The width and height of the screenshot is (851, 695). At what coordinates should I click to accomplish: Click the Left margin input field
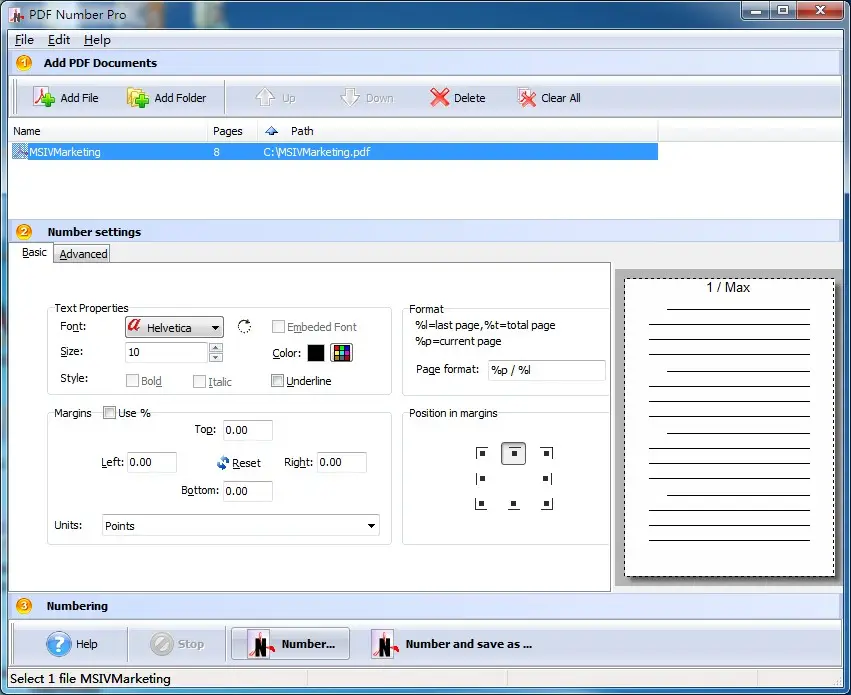point(151,462)
